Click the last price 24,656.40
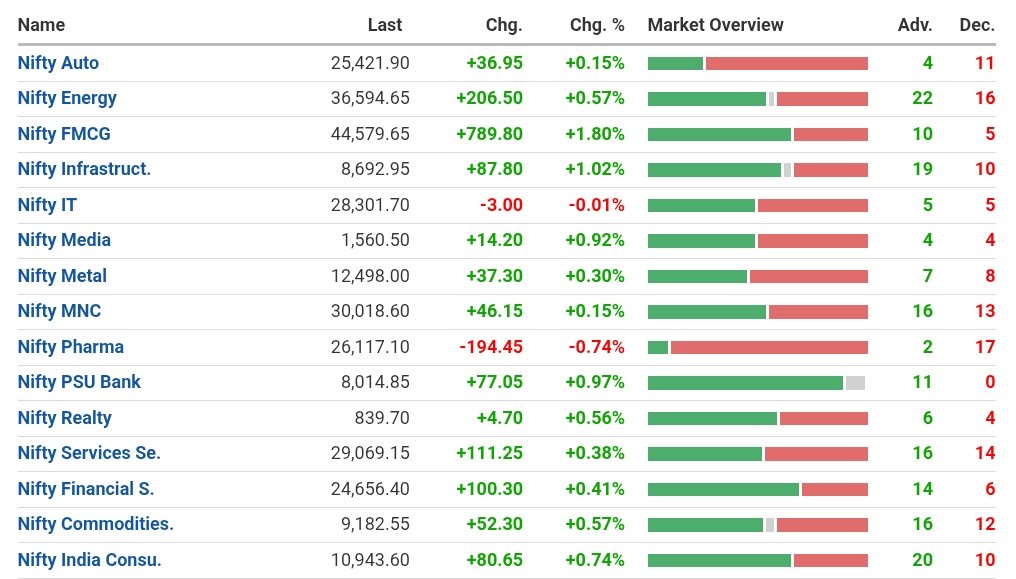The image size is (1016, 579). point(370,488)
